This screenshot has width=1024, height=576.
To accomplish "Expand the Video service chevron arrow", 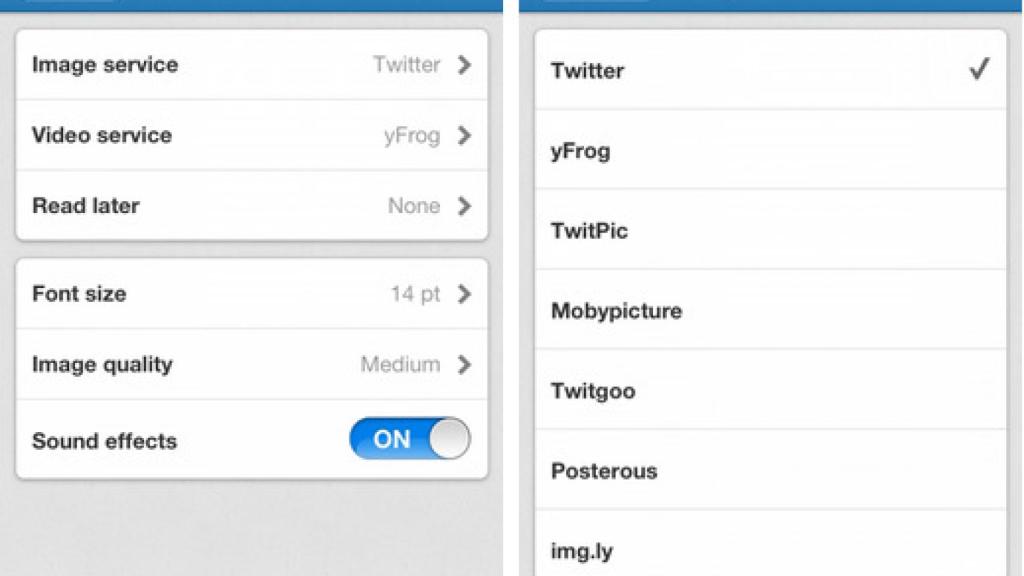I will click(x=464, y=136).
